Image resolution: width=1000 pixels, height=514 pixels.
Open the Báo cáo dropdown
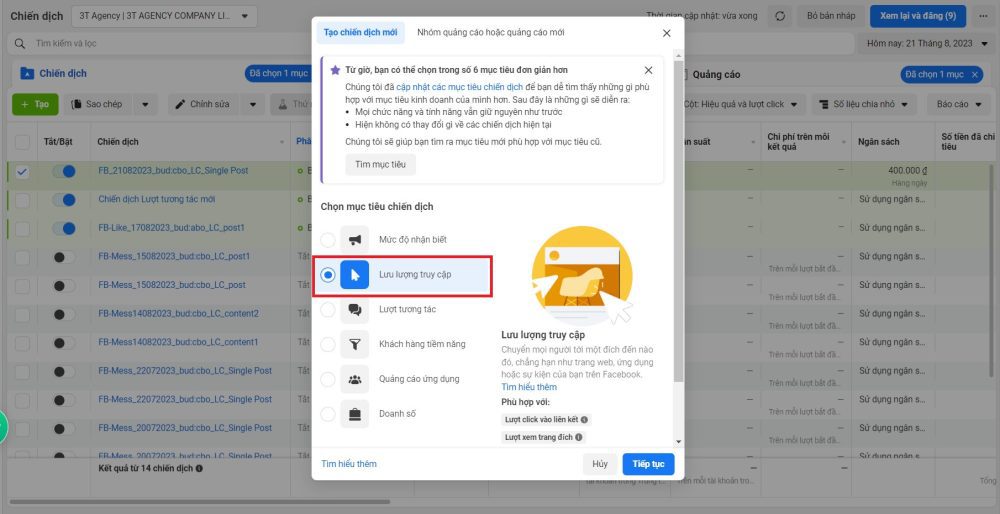tap(959, 104)
